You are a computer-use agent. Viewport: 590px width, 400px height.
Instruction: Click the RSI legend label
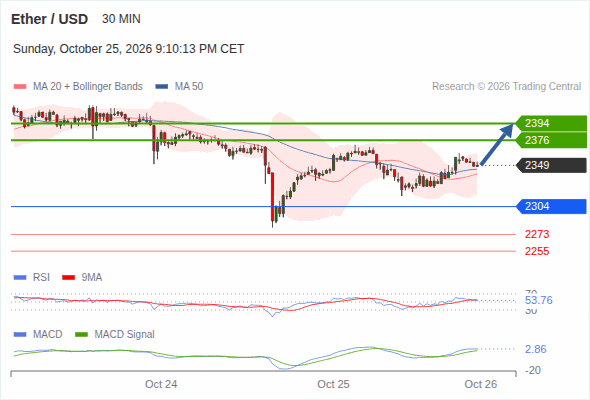click(41, 277)
